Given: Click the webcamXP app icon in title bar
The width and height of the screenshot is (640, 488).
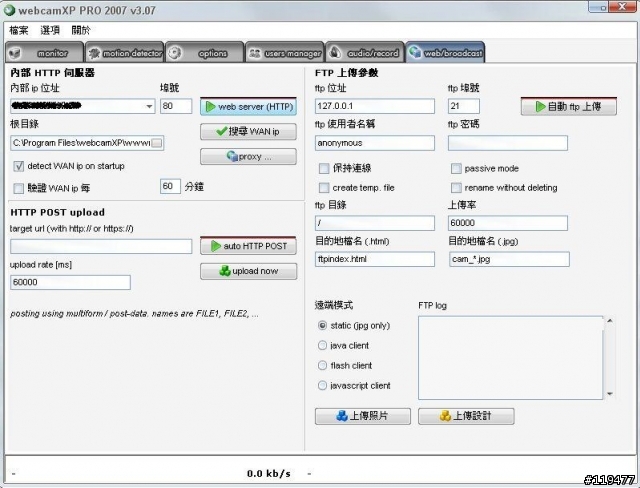Looking at the screenshot, I should pyautogui.click(x=9, y=10).
